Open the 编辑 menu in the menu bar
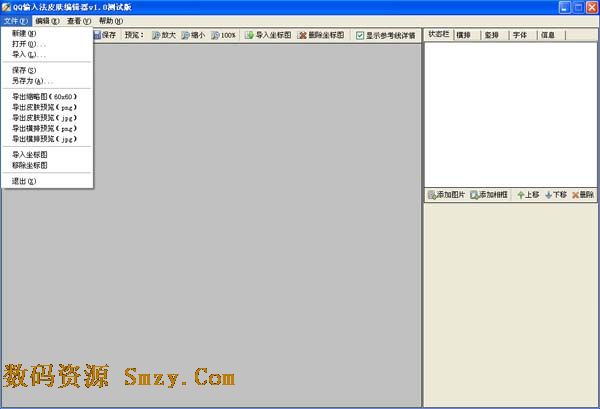 46,20
